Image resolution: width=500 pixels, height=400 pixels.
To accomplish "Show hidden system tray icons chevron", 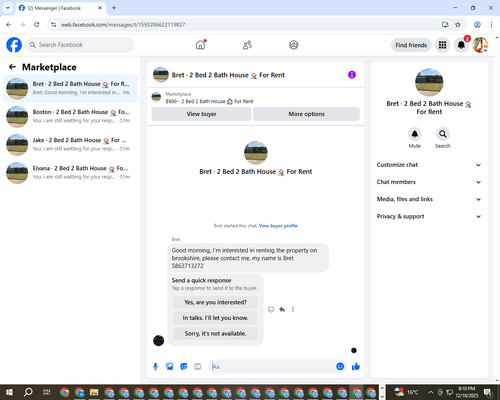I will pyautogui.click(x=431, y=392).
